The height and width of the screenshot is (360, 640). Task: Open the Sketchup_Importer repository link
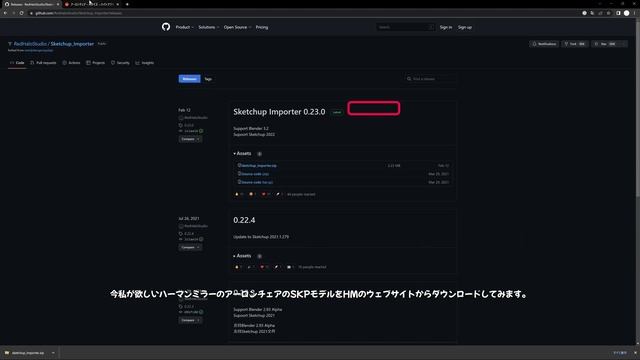pos(72,44)
